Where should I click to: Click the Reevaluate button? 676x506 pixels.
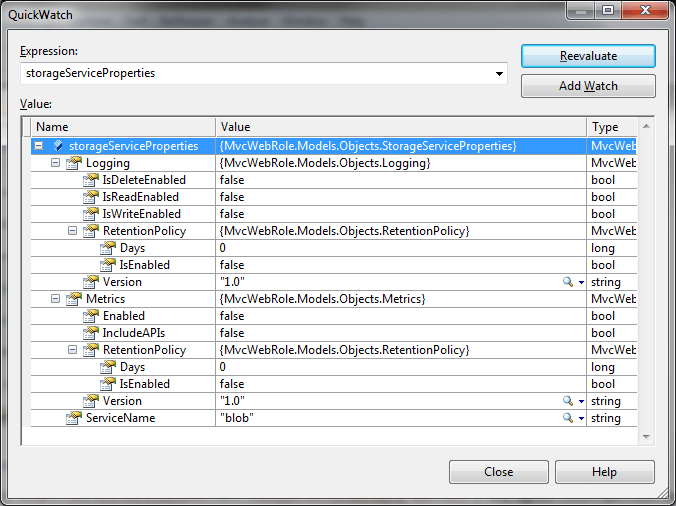(588, 56)
